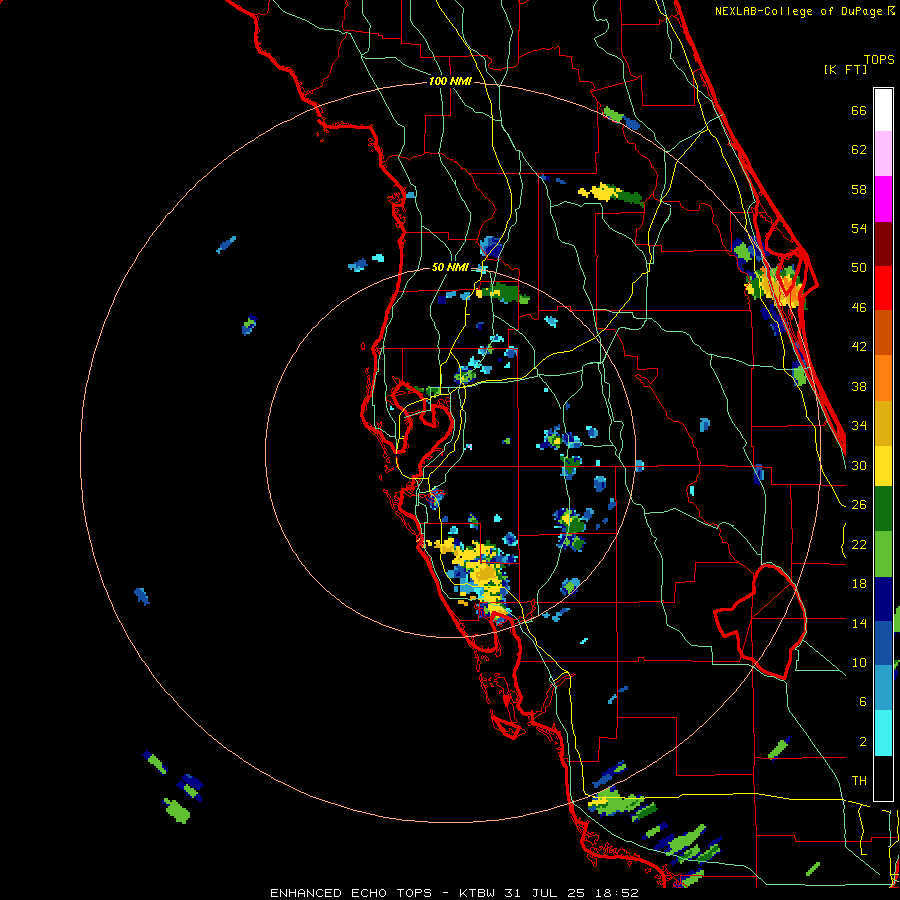Click the ENHANCED ECHO TOPS caption text
This screenshot has width=900, height=900.
[x=351, y=893]
